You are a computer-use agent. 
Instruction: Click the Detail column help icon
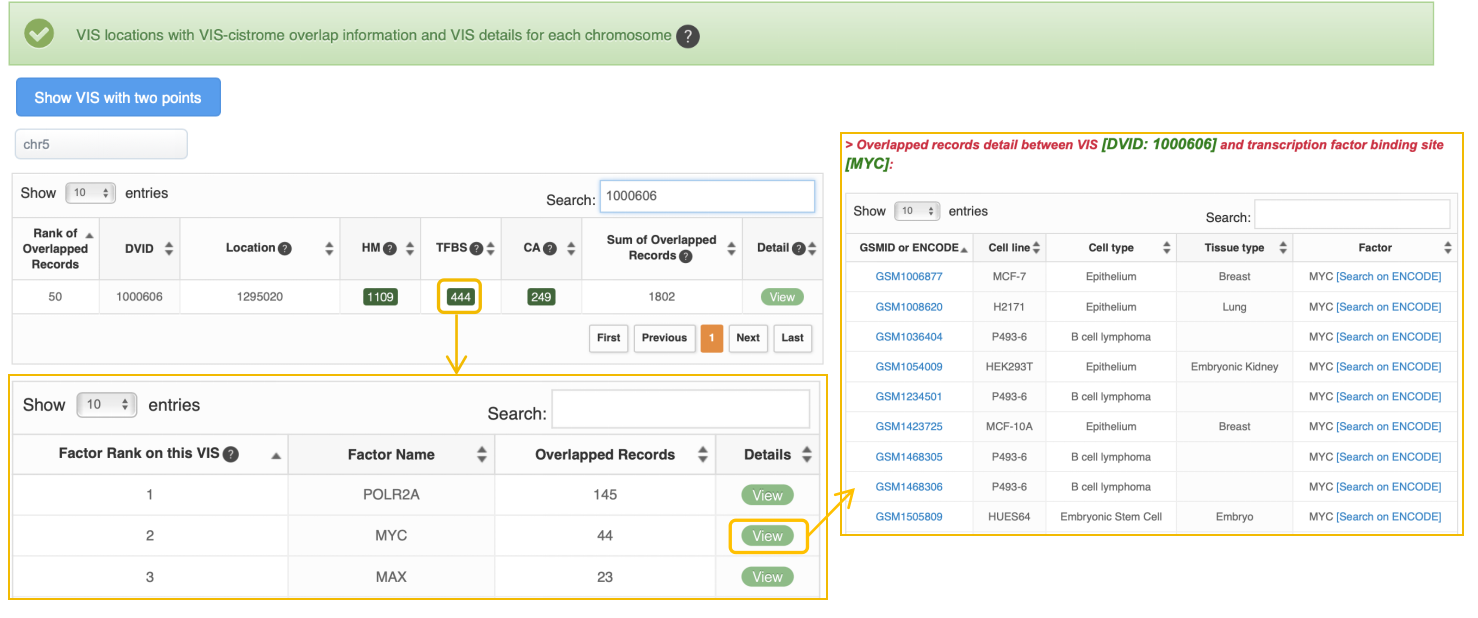(x=798, y=248)
